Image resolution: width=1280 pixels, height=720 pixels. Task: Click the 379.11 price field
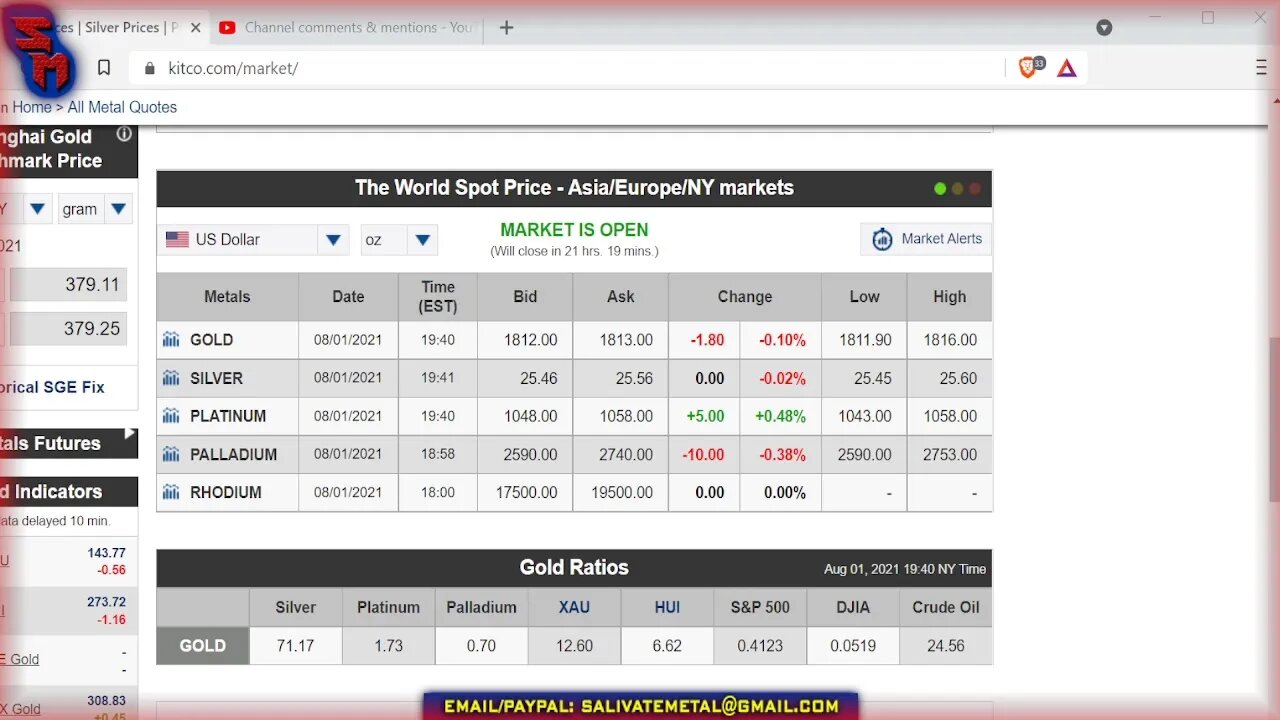pos(68,285)
